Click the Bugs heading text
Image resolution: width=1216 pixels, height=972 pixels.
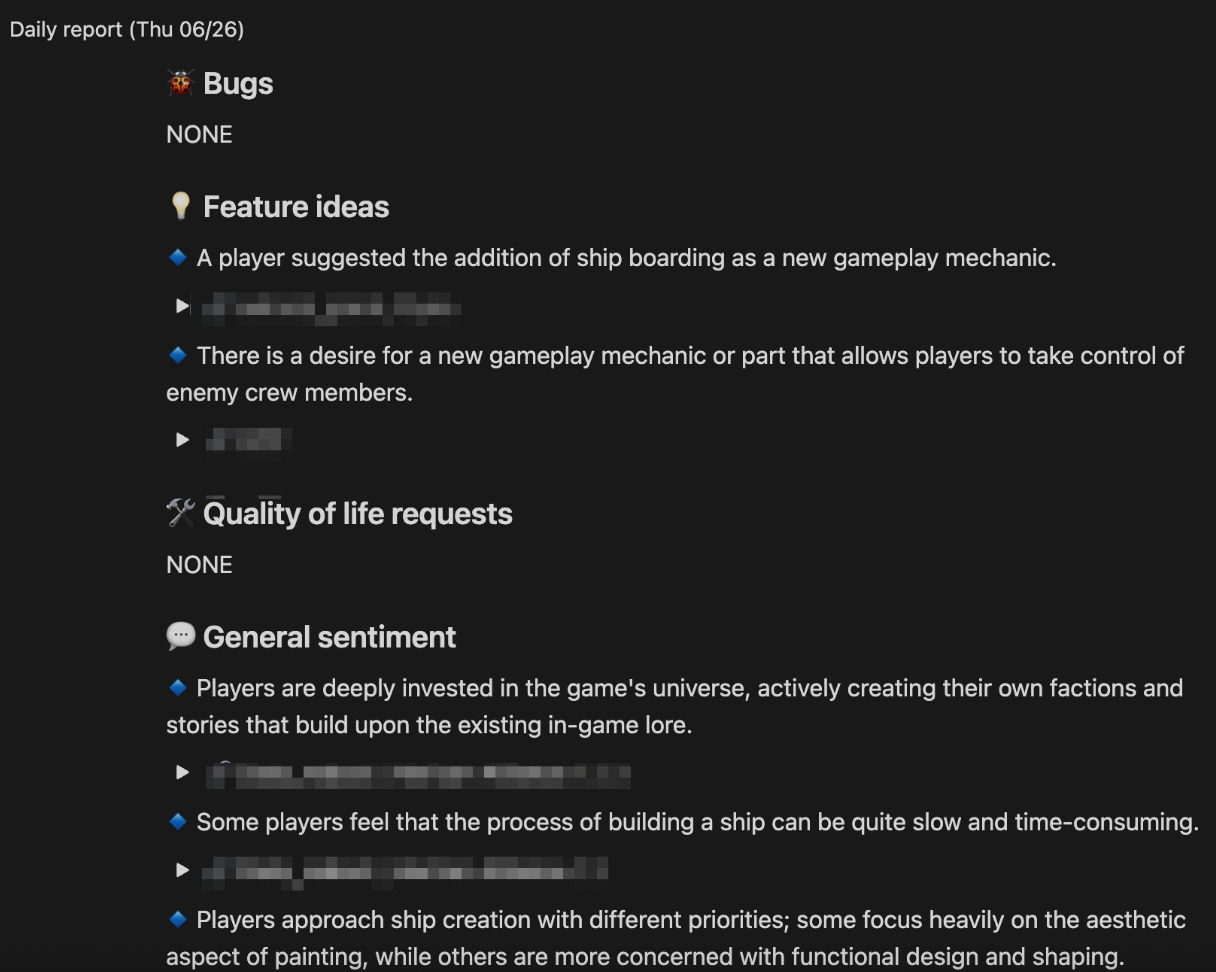[x=238, y=84]
